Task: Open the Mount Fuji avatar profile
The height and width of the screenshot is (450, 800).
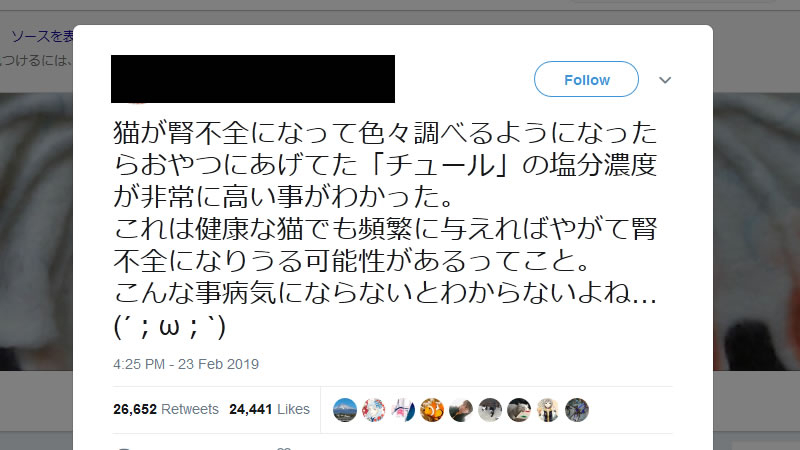Action: (x=345, y=410)
